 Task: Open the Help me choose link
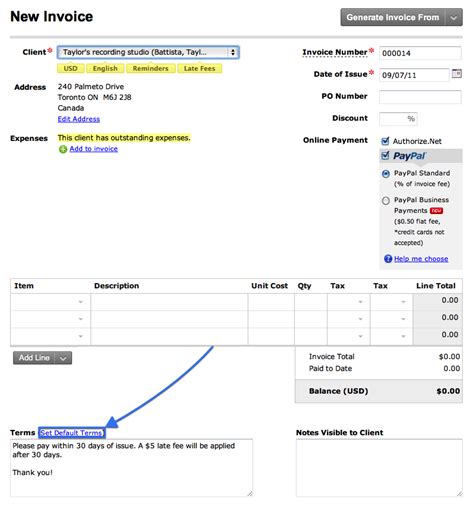421,259
